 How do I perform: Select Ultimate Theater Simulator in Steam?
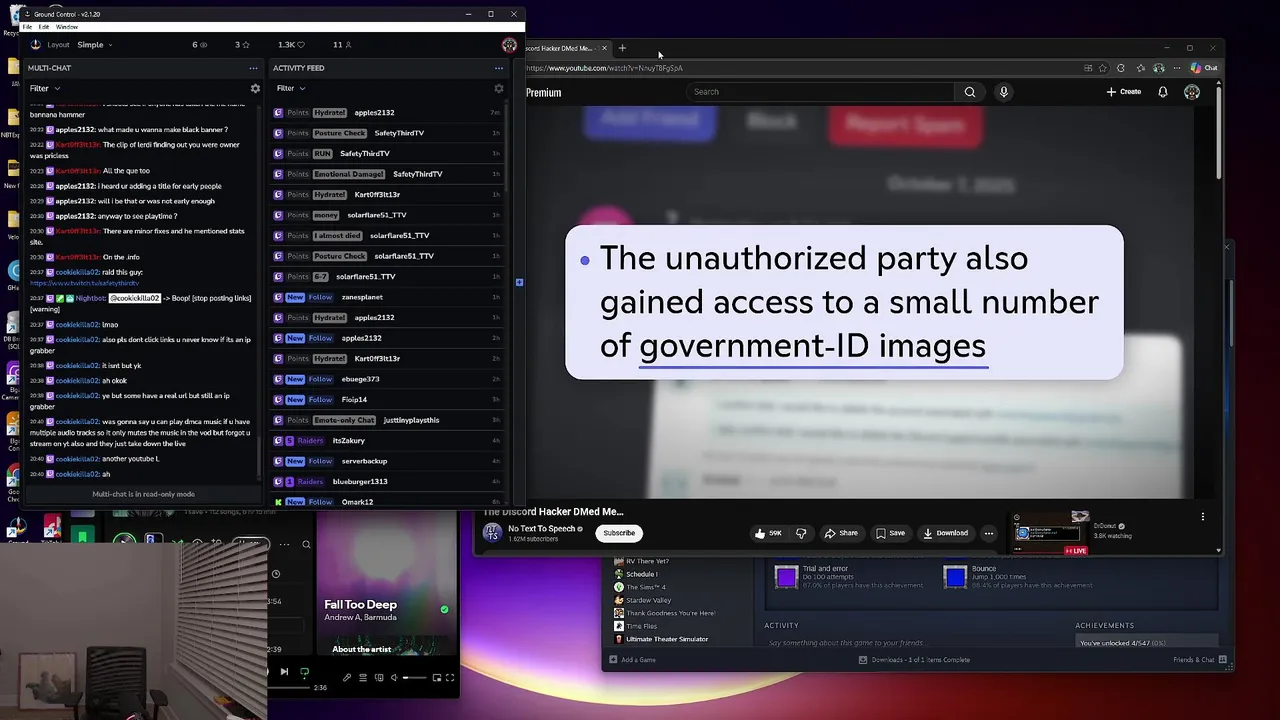coord(660,639)
